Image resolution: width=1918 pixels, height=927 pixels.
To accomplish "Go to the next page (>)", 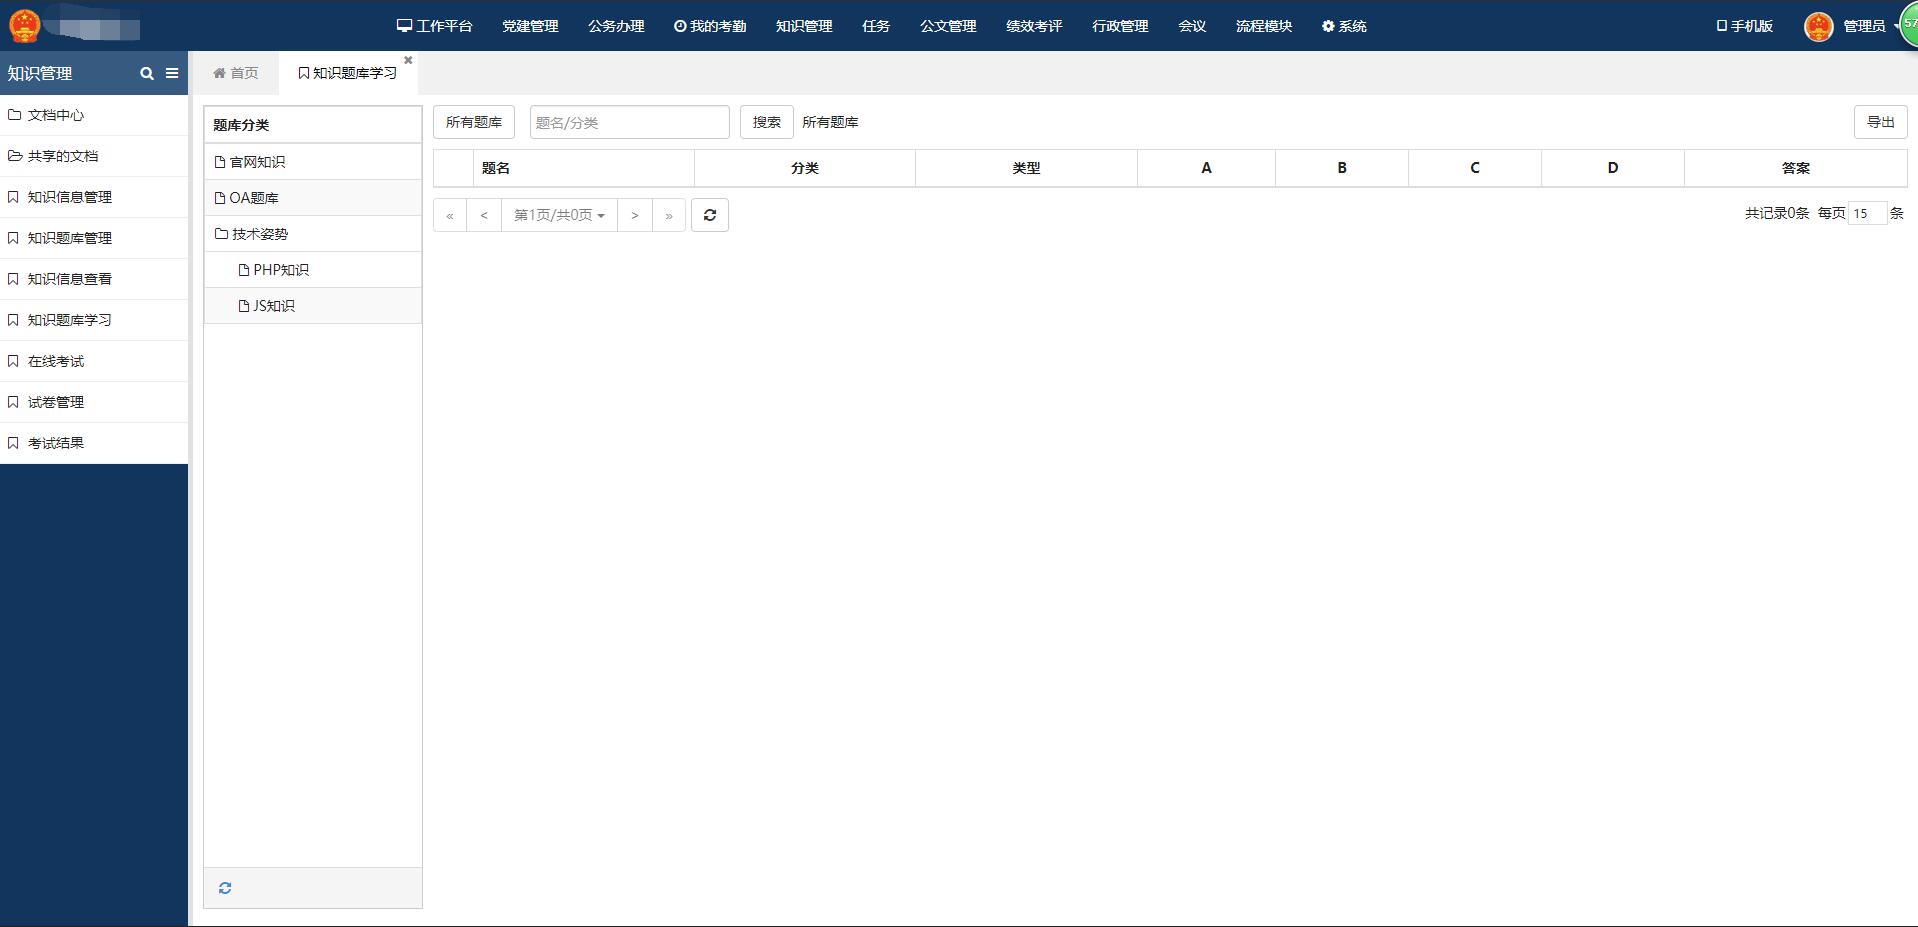I will [635, 215].
